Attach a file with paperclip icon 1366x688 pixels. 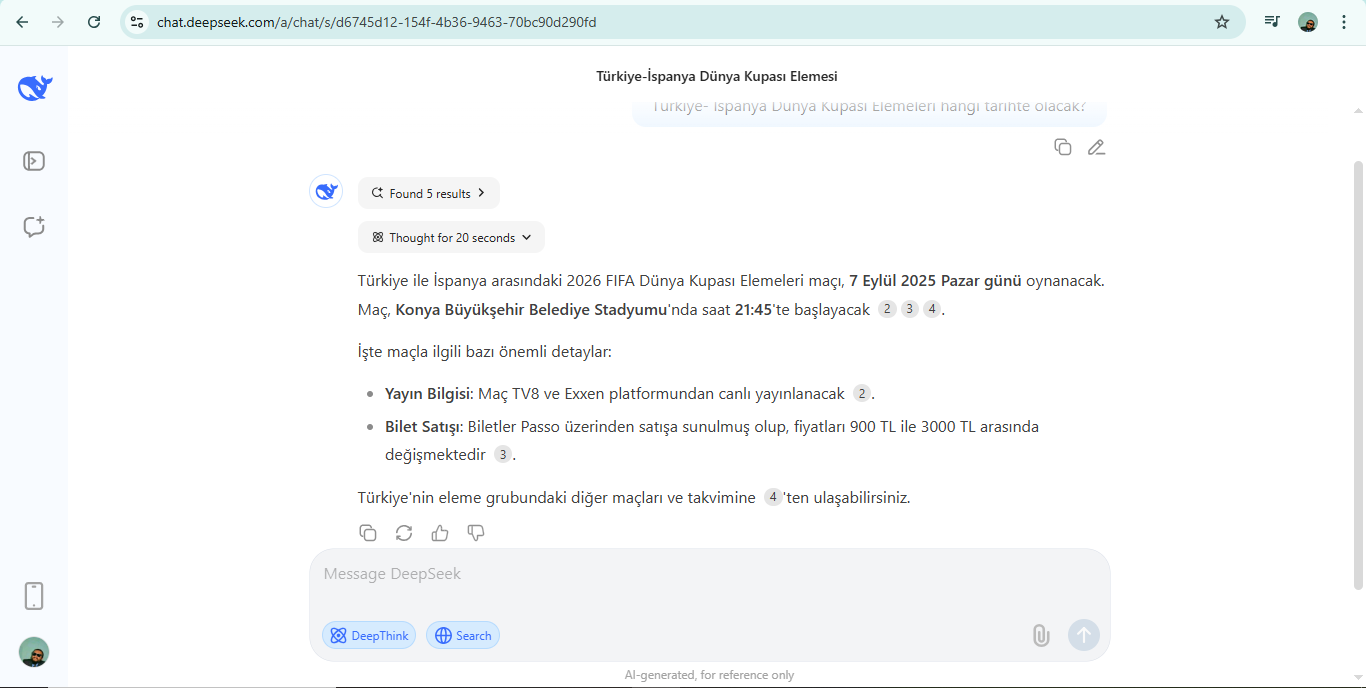1041,635
